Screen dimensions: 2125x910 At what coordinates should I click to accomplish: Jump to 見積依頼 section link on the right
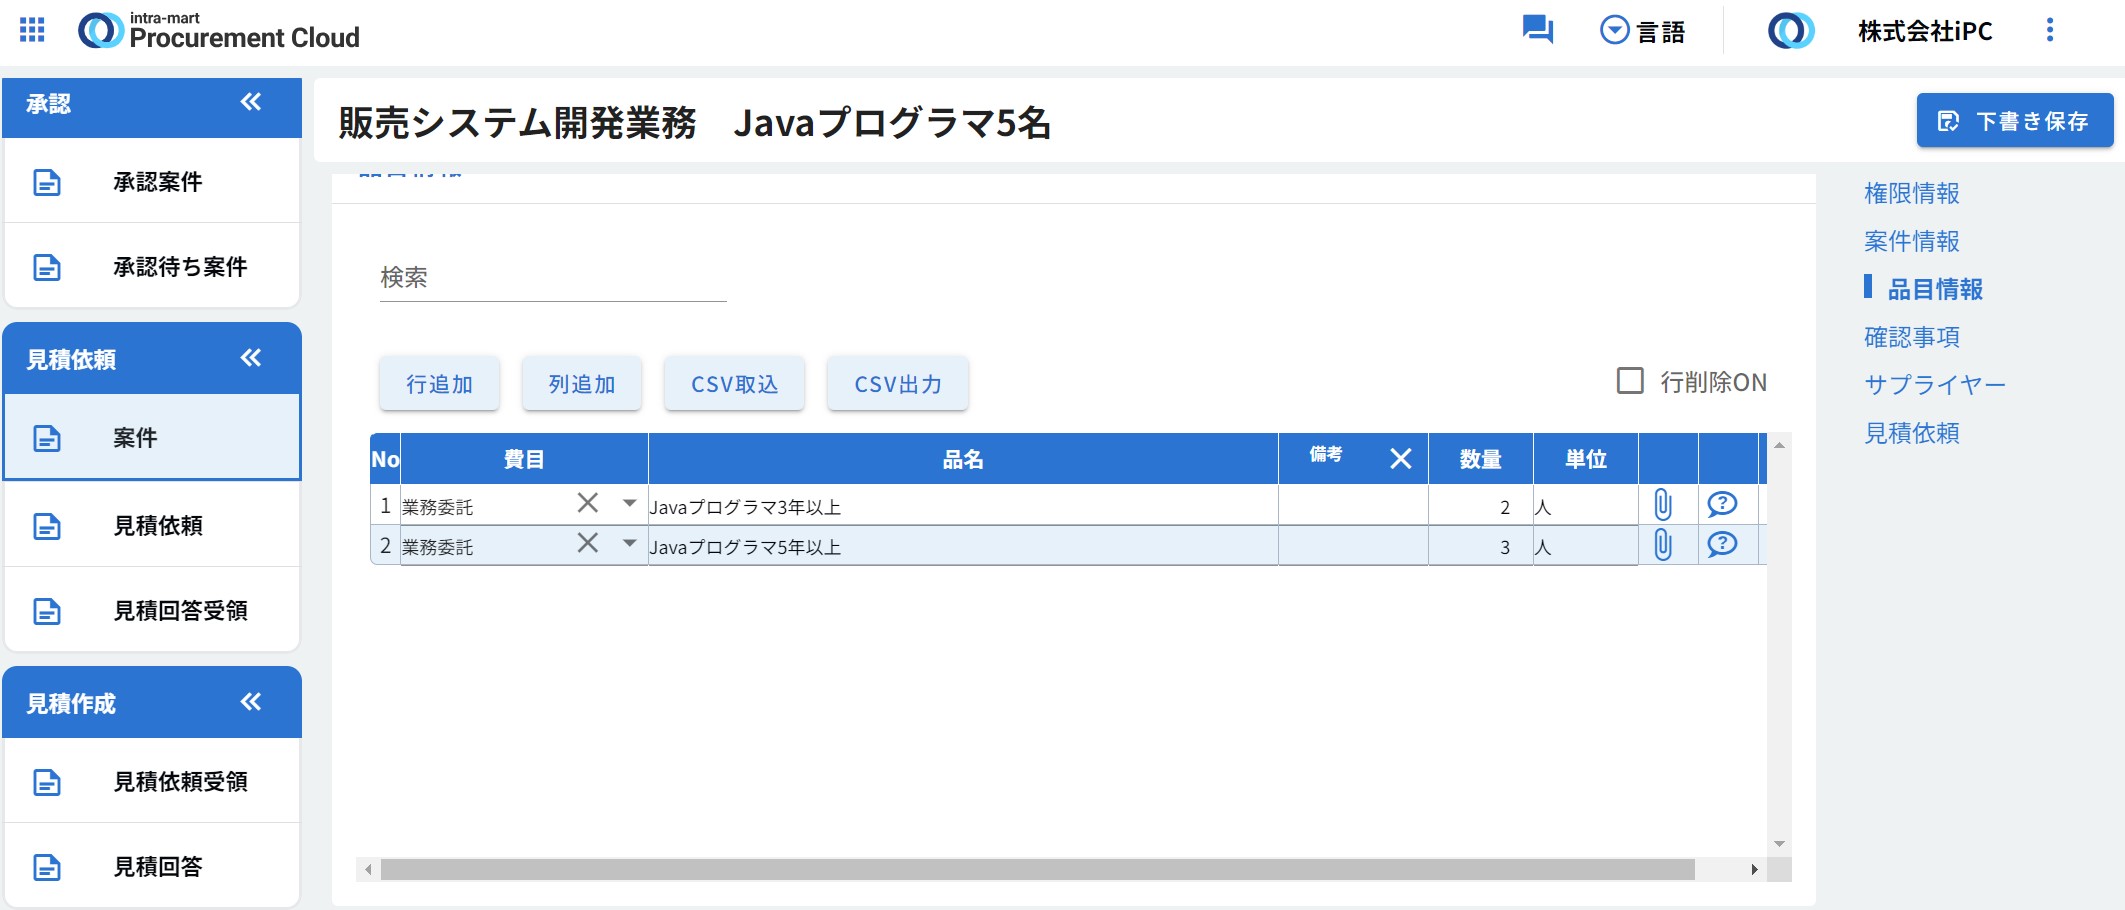tap(1911, 433)
